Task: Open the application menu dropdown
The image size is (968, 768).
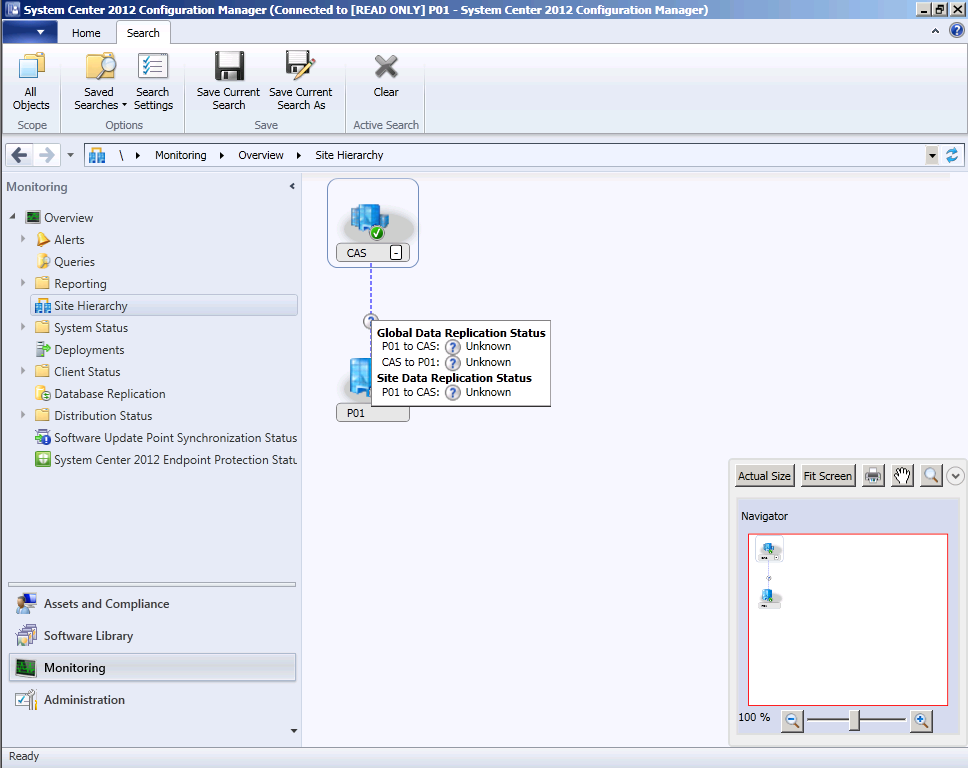Action: (x=30, y=32)
